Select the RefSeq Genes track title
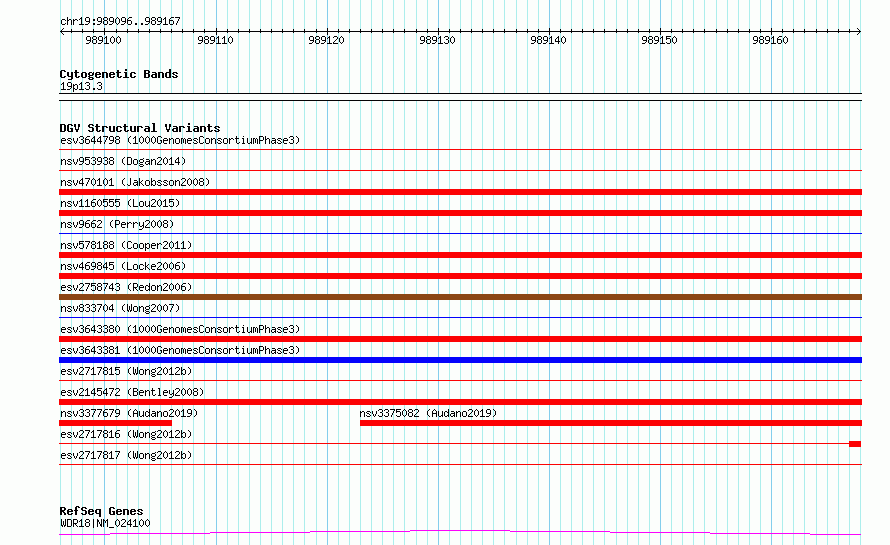This screenshot has width=890, height=545. tap(101, 512)
